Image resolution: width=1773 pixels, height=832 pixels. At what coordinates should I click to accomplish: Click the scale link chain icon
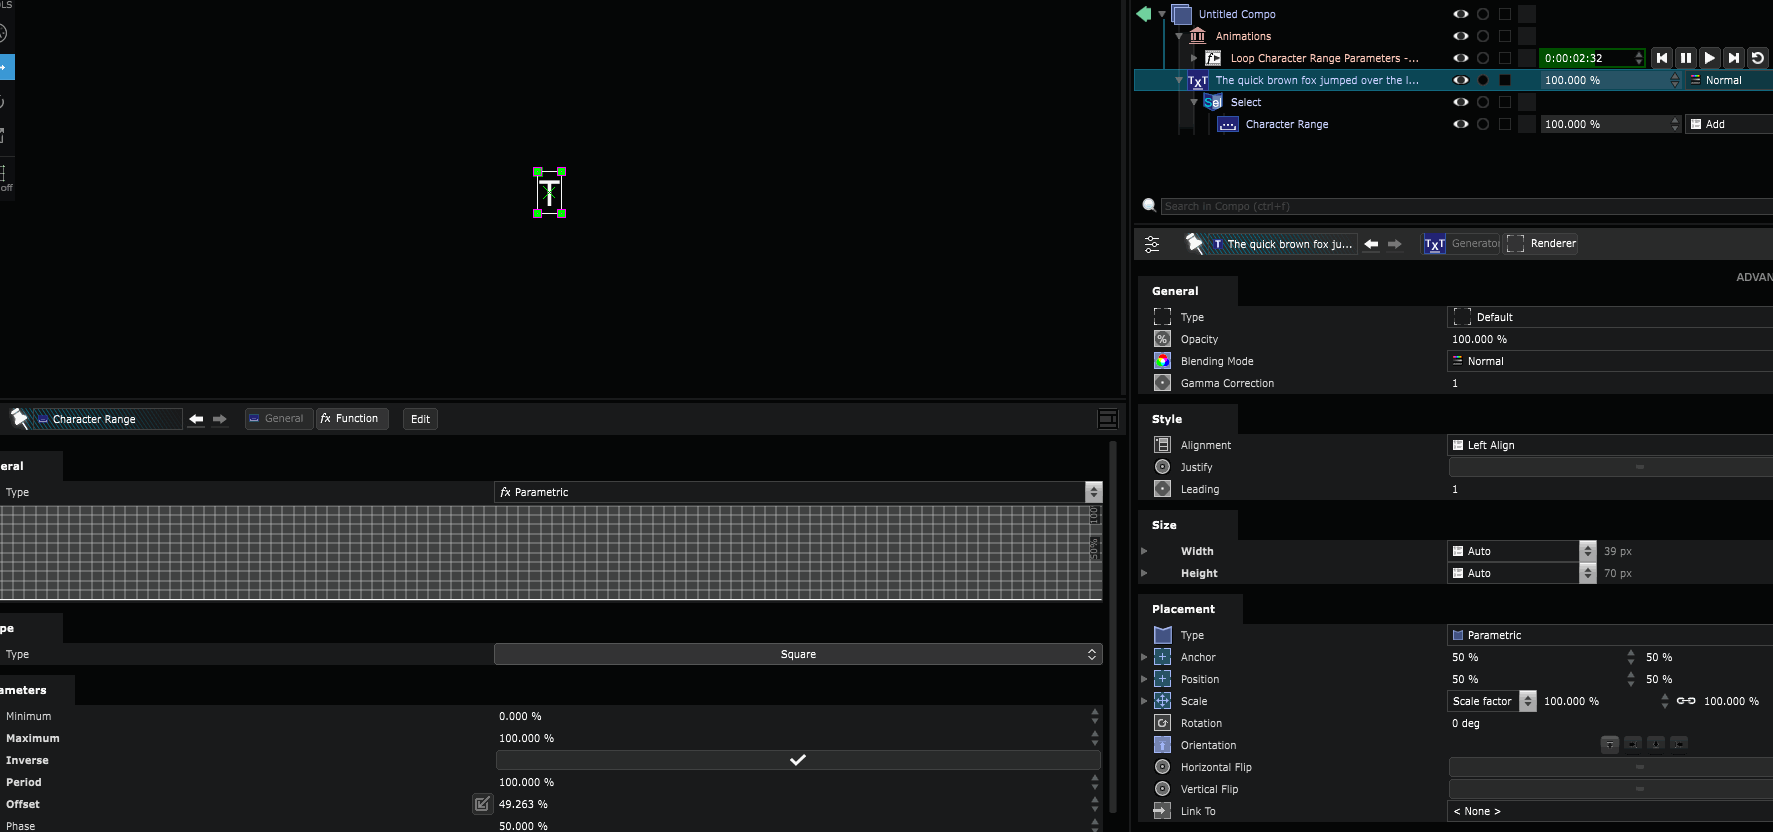[x=1686, y=701]
